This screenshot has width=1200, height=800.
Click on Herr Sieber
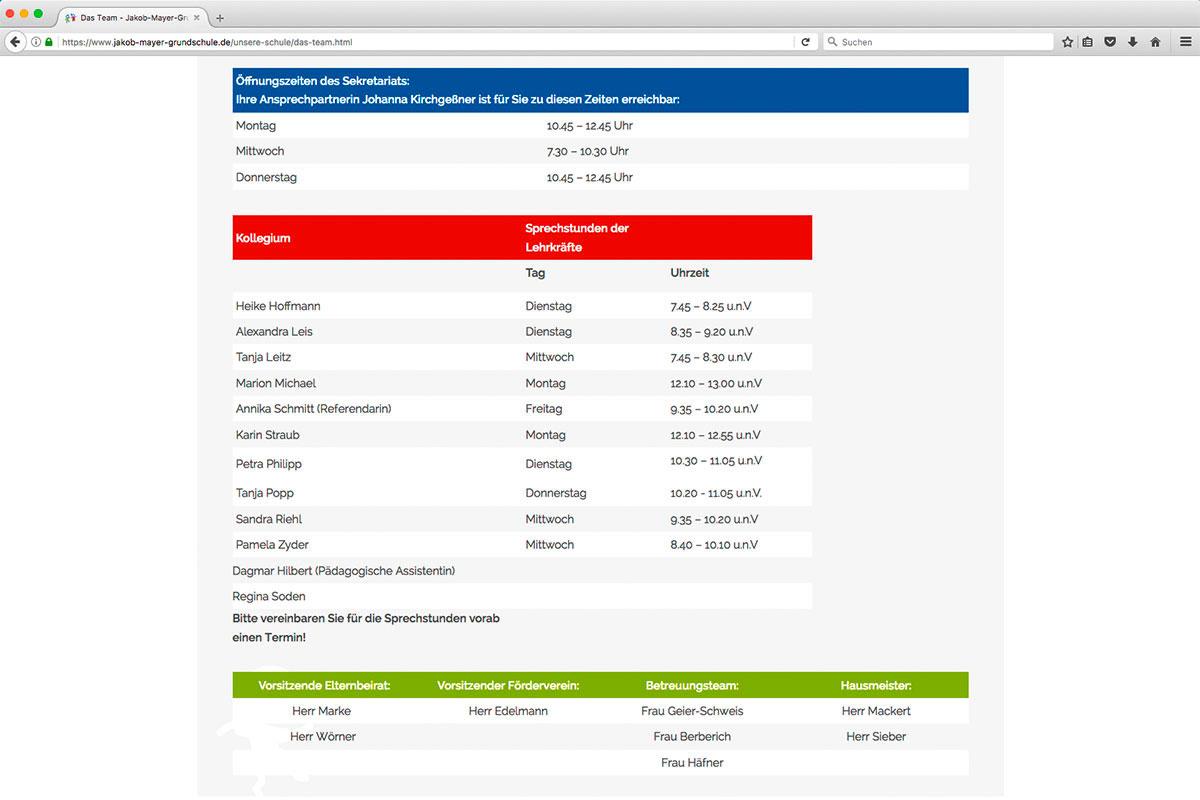[x=876, y=737]
